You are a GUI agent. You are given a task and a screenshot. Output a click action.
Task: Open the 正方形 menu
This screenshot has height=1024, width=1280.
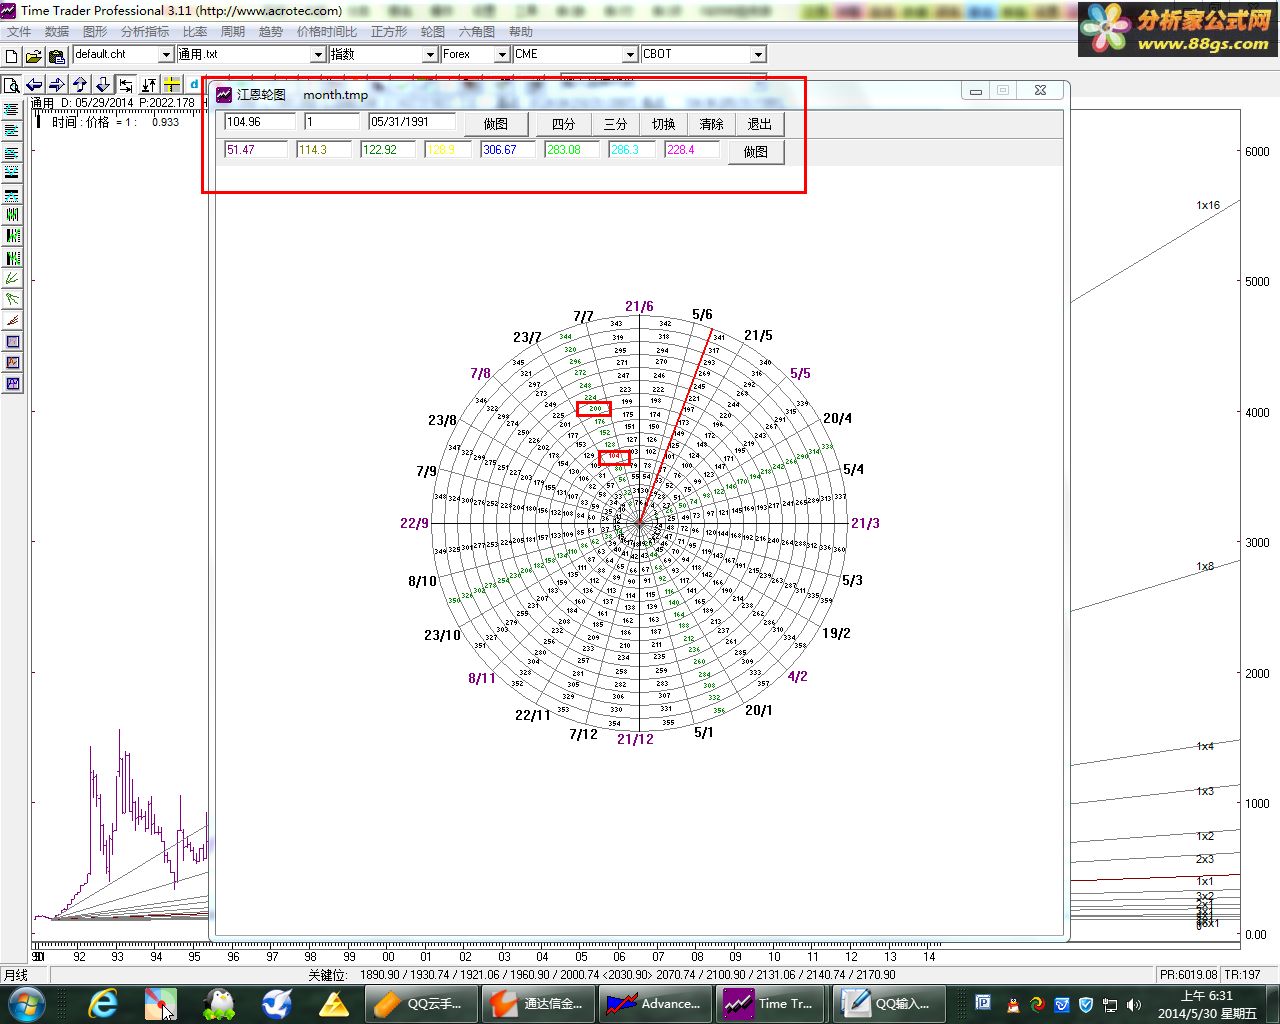tap(389, 32)
